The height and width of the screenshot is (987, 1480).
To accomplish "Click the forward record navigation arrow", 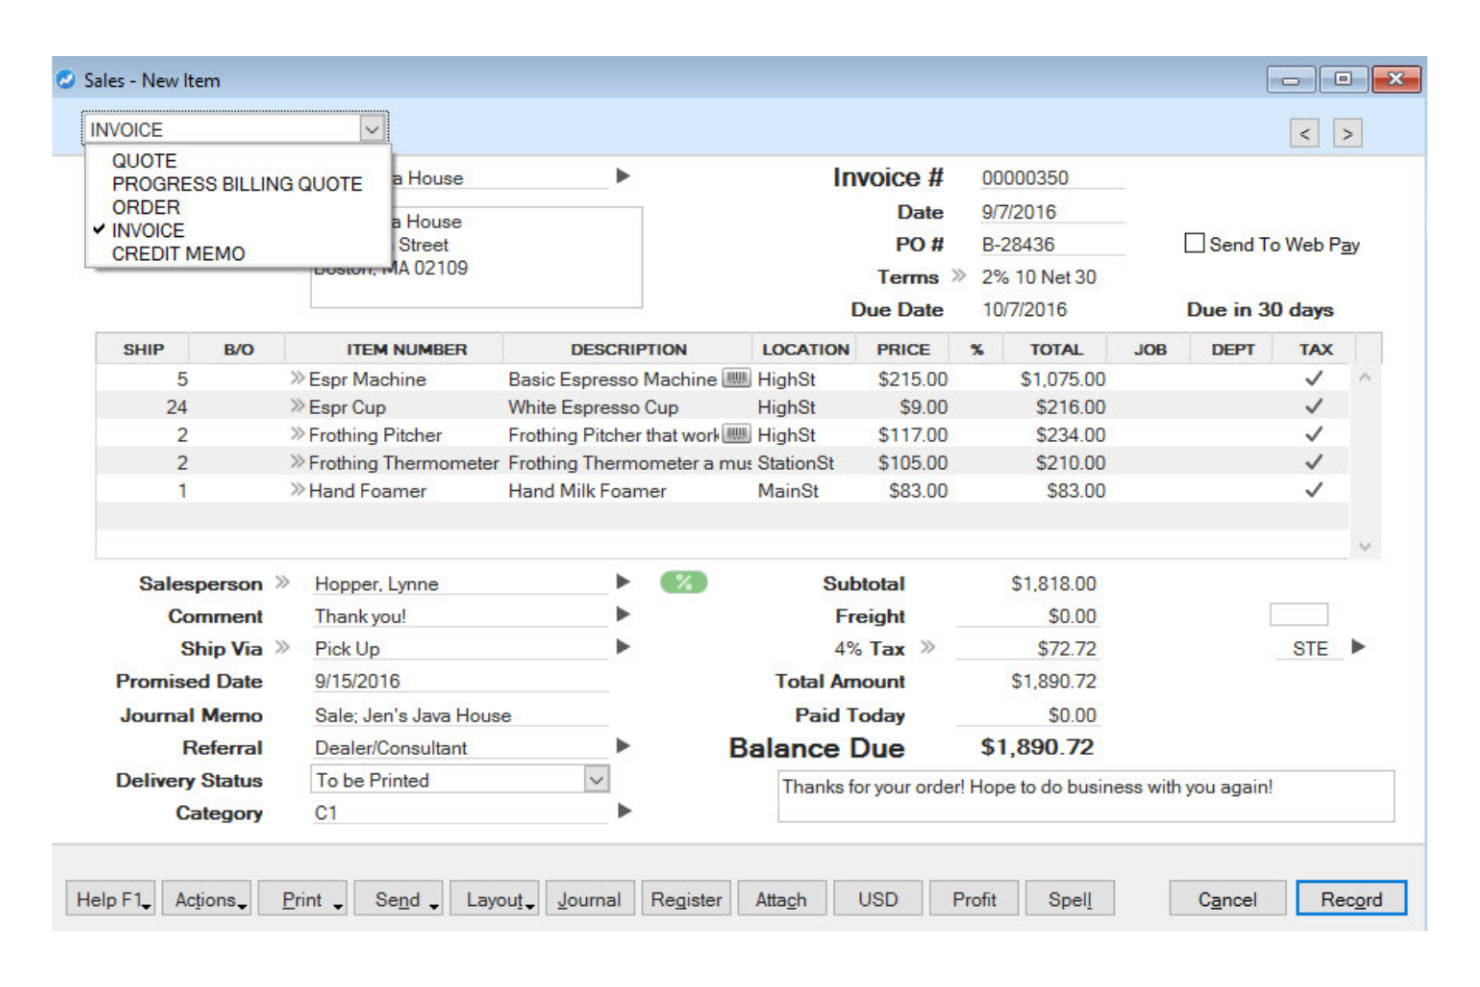I will [1347, 132].
